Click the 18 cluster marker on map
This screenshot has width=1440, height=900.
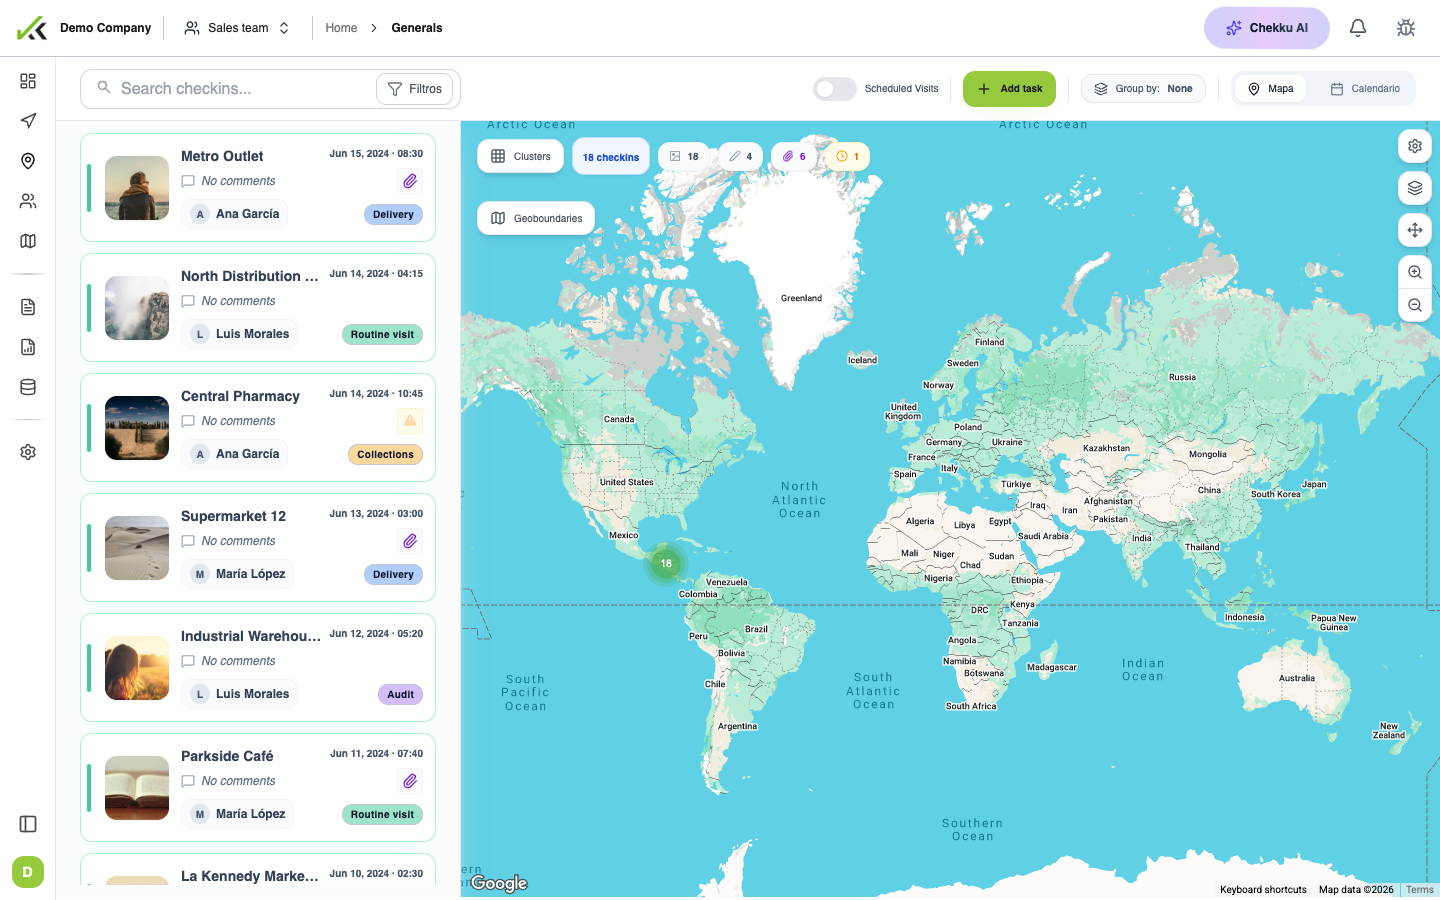click(x=666, y=564)
